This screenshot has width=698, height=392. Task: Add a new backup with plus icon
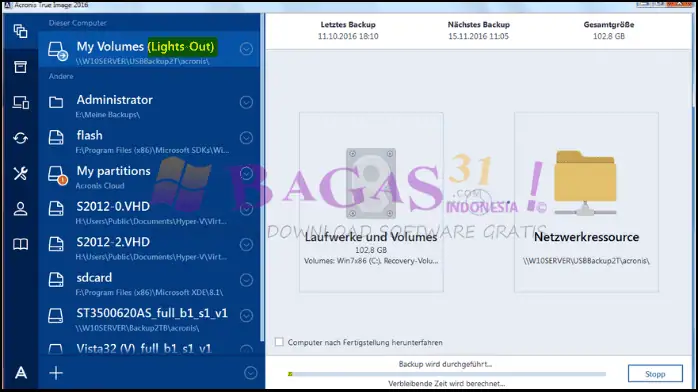click(56, 373)
